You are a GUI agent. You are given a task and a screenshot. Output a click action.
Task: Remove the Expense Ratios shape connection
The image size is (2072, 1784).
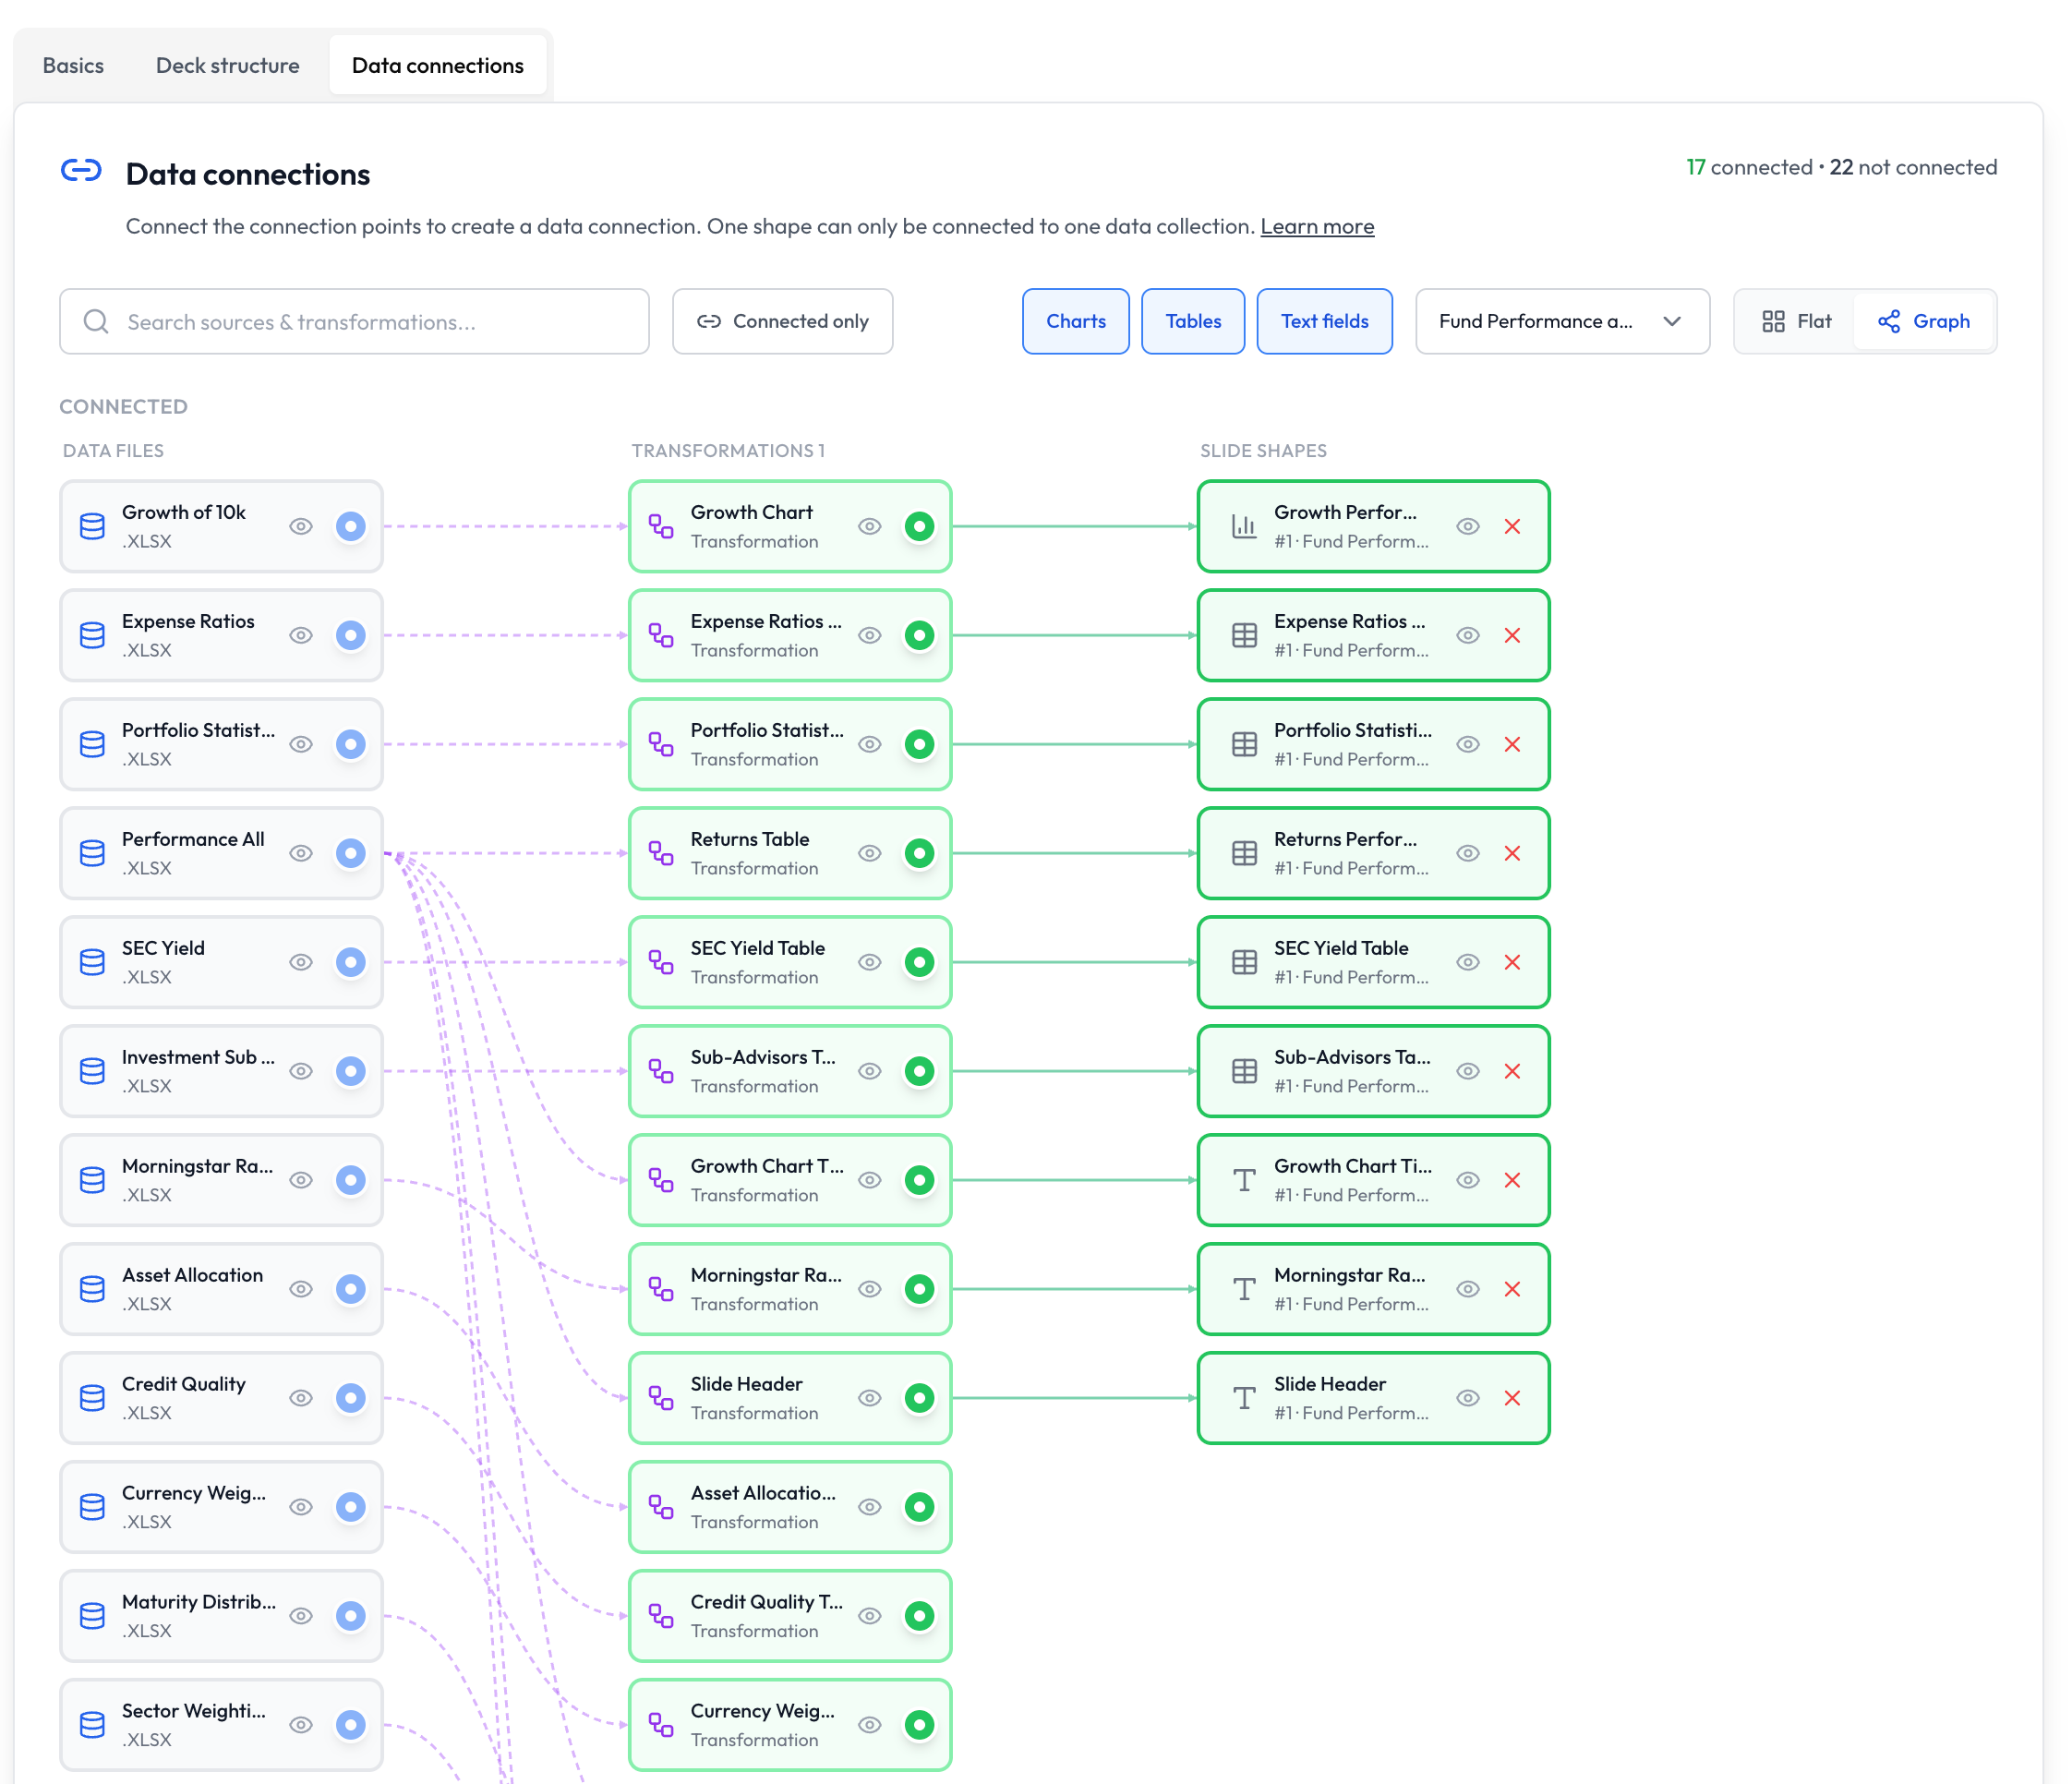pyautogui.click(x=1512, y=635)
